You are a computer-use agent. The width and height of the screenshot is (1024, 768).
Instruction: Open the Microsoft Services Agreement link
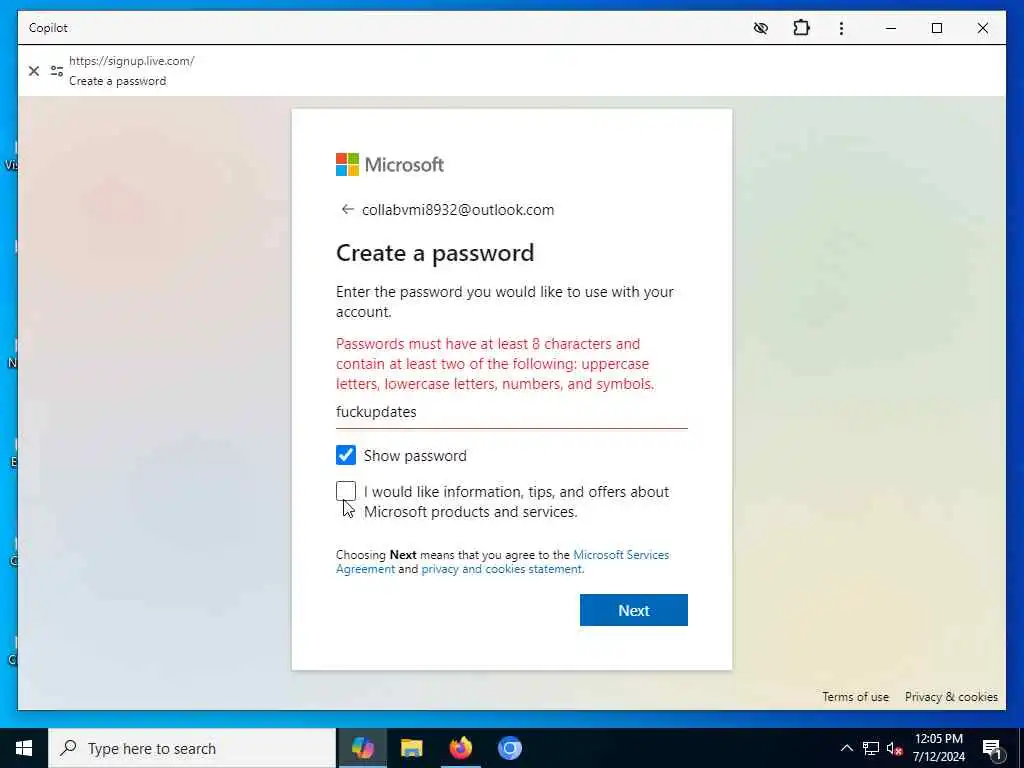503,562
